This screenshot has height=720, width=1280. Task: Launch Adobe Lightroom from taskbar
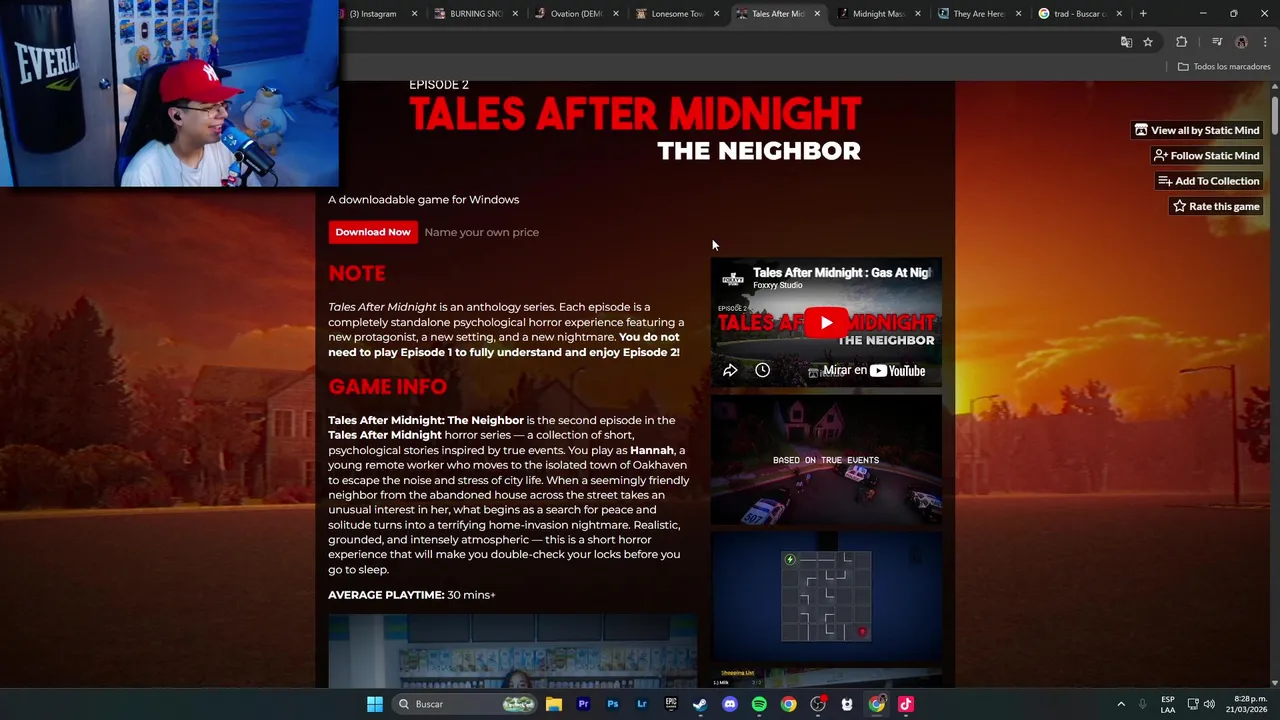[642, 704]
